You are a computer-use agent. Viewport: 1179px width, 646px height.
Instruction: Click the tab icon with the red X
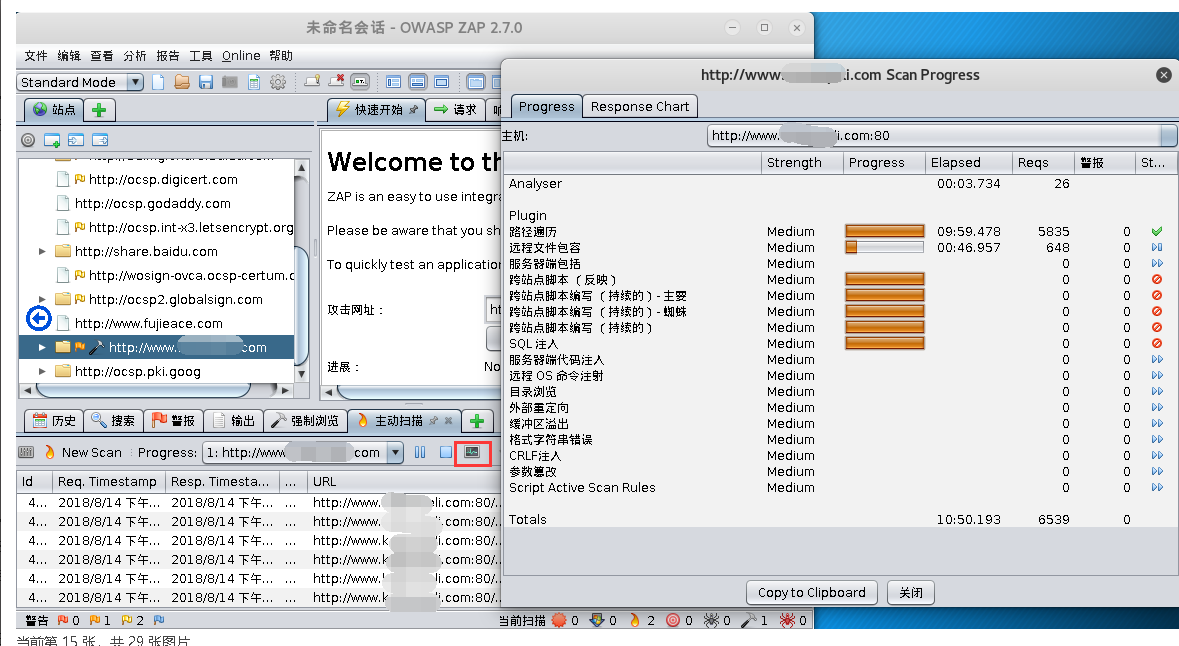[x=336, y=81]
